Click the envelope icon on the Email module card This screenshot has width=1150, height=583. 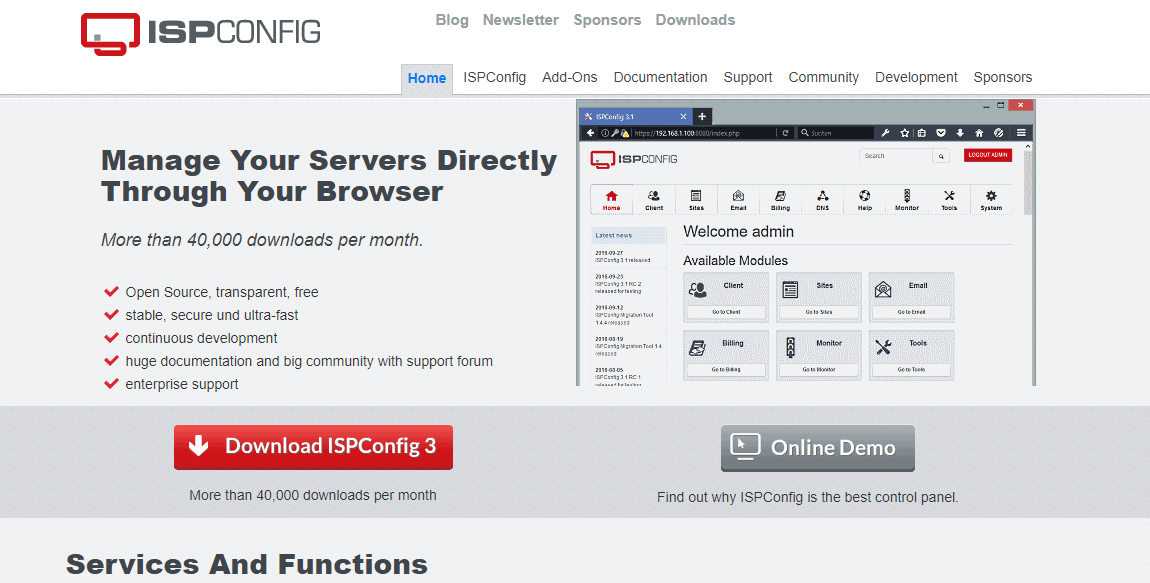[x=883, y=290]
